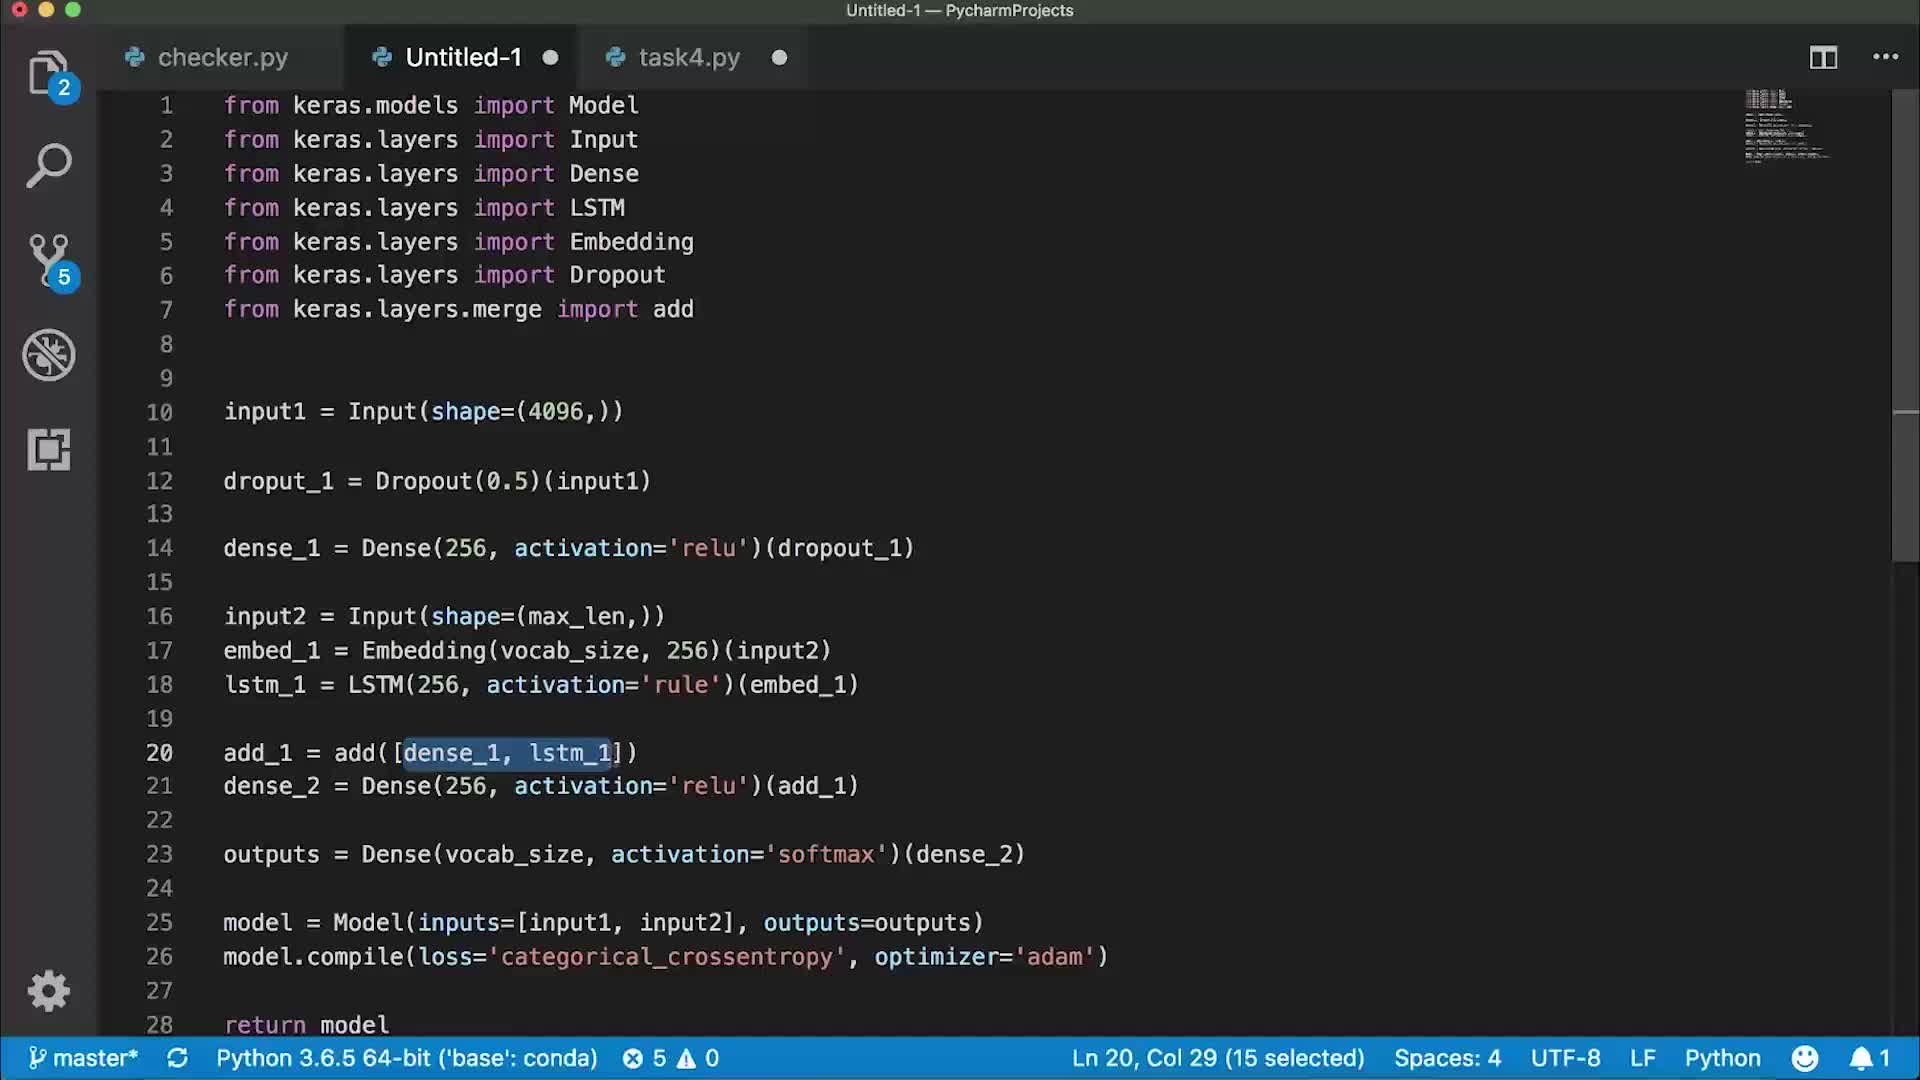Split the editor with split icon
The image size is (1920, 1080).
(x=1823, y=57)
